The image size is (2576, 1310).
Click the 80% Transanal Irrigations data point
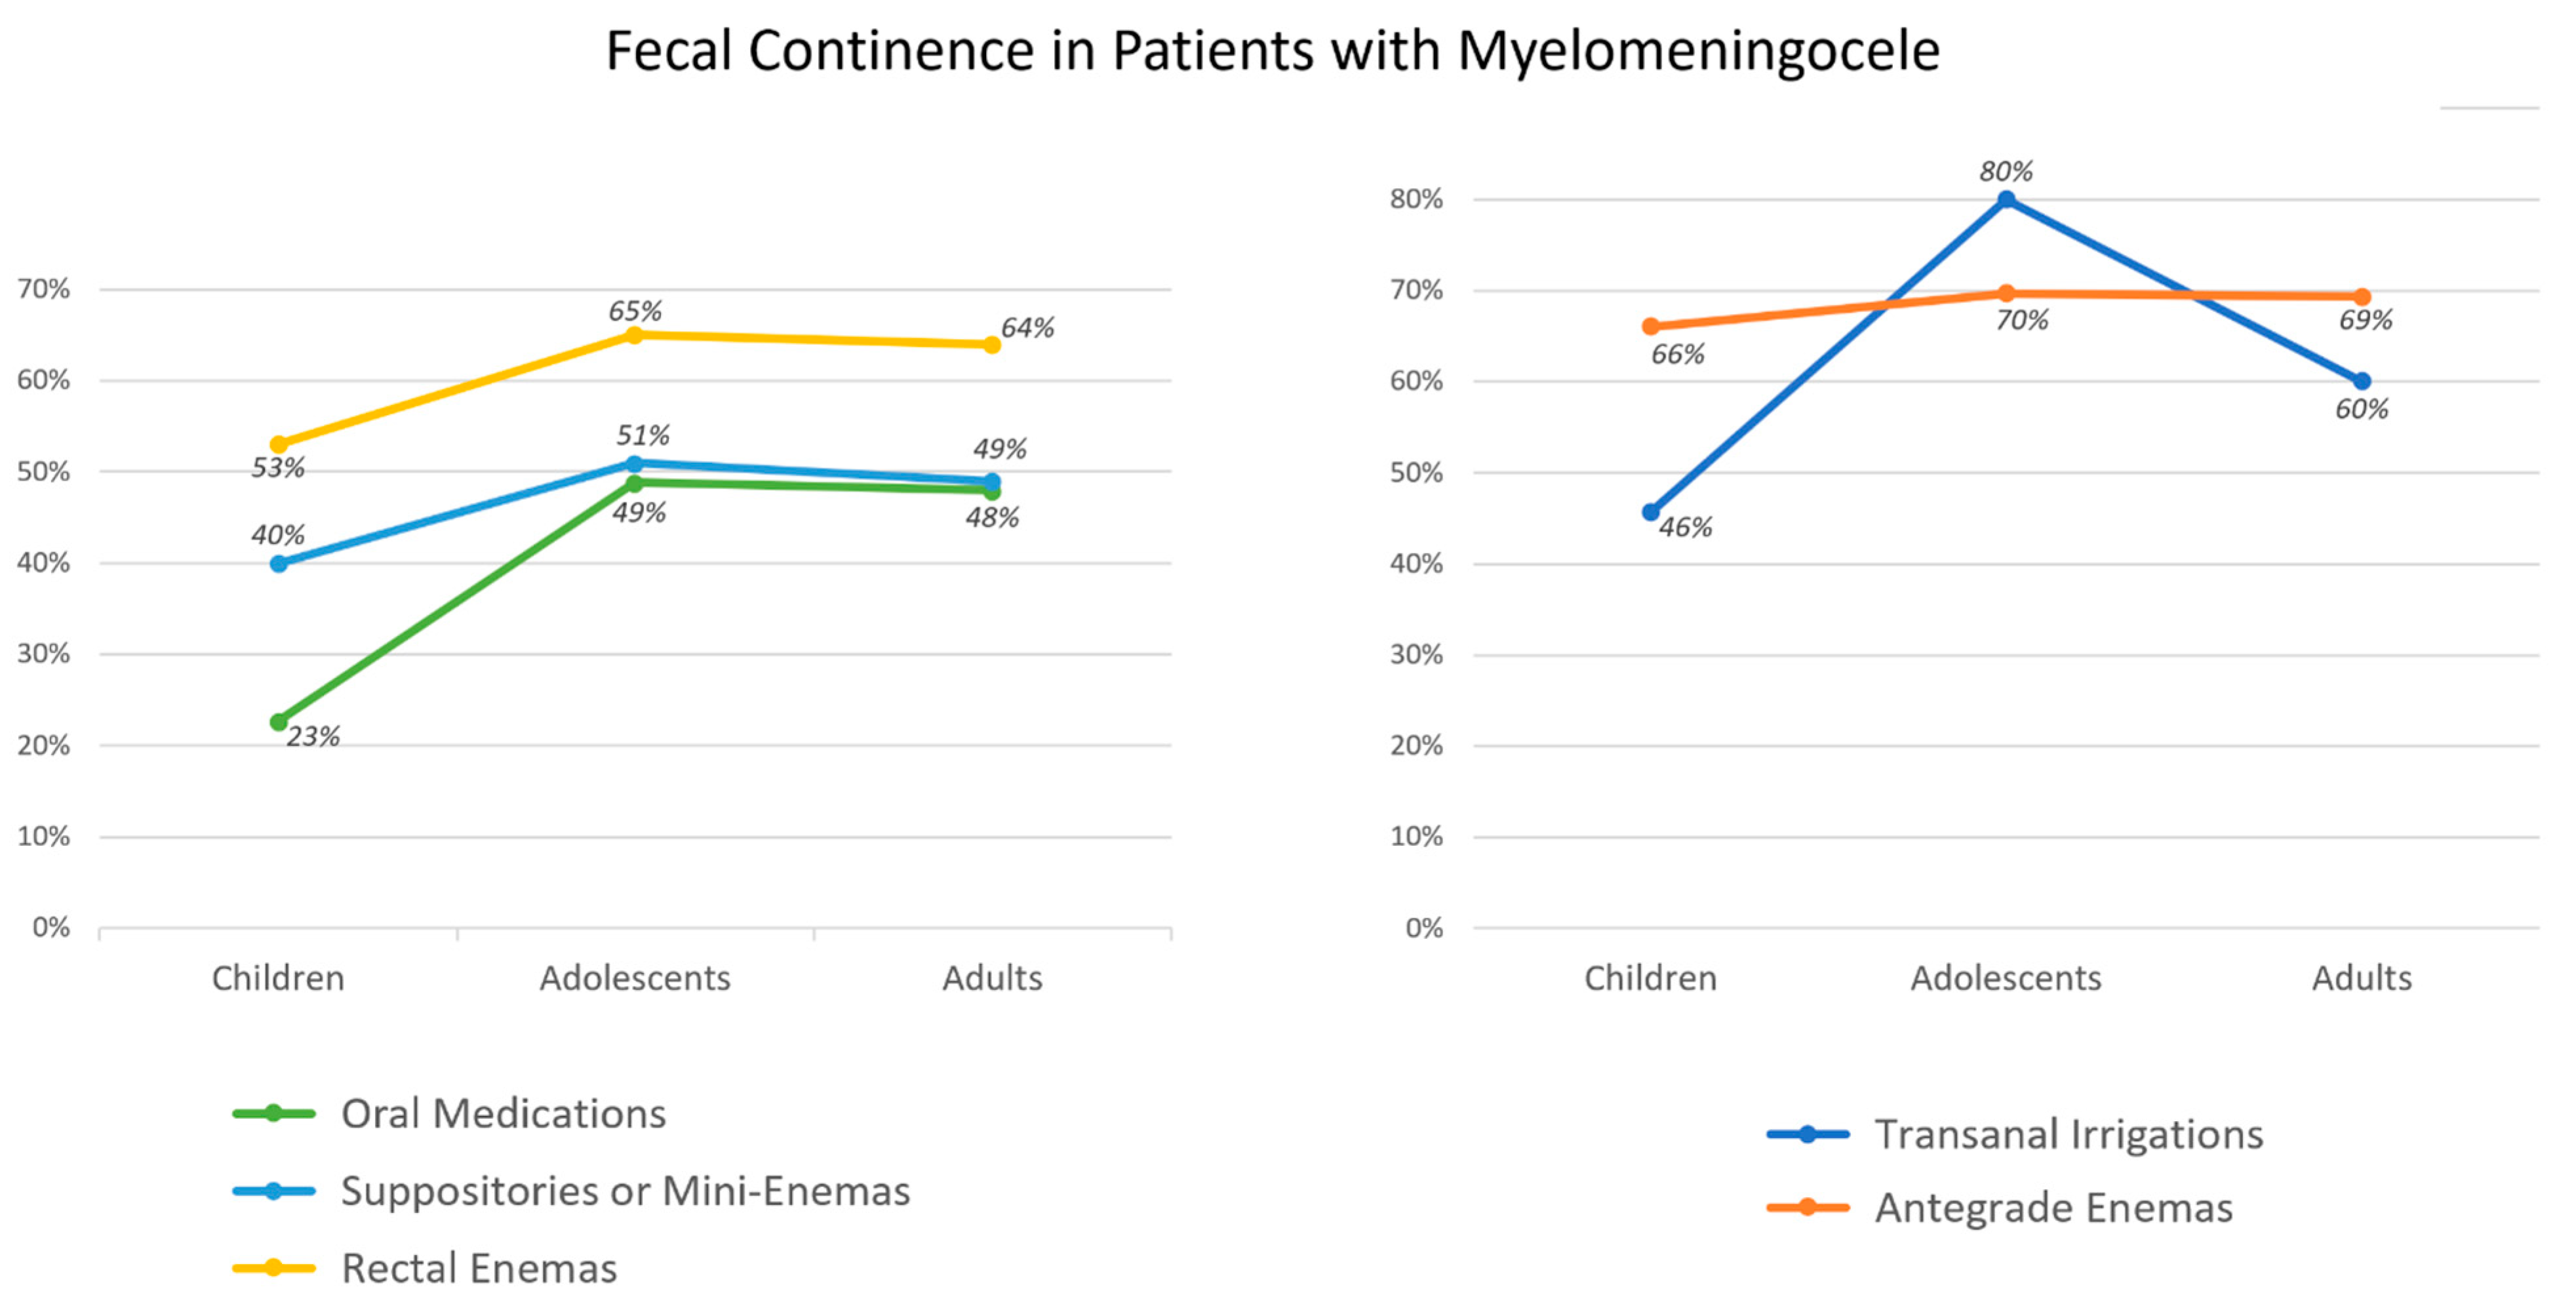click(2006, 200)
